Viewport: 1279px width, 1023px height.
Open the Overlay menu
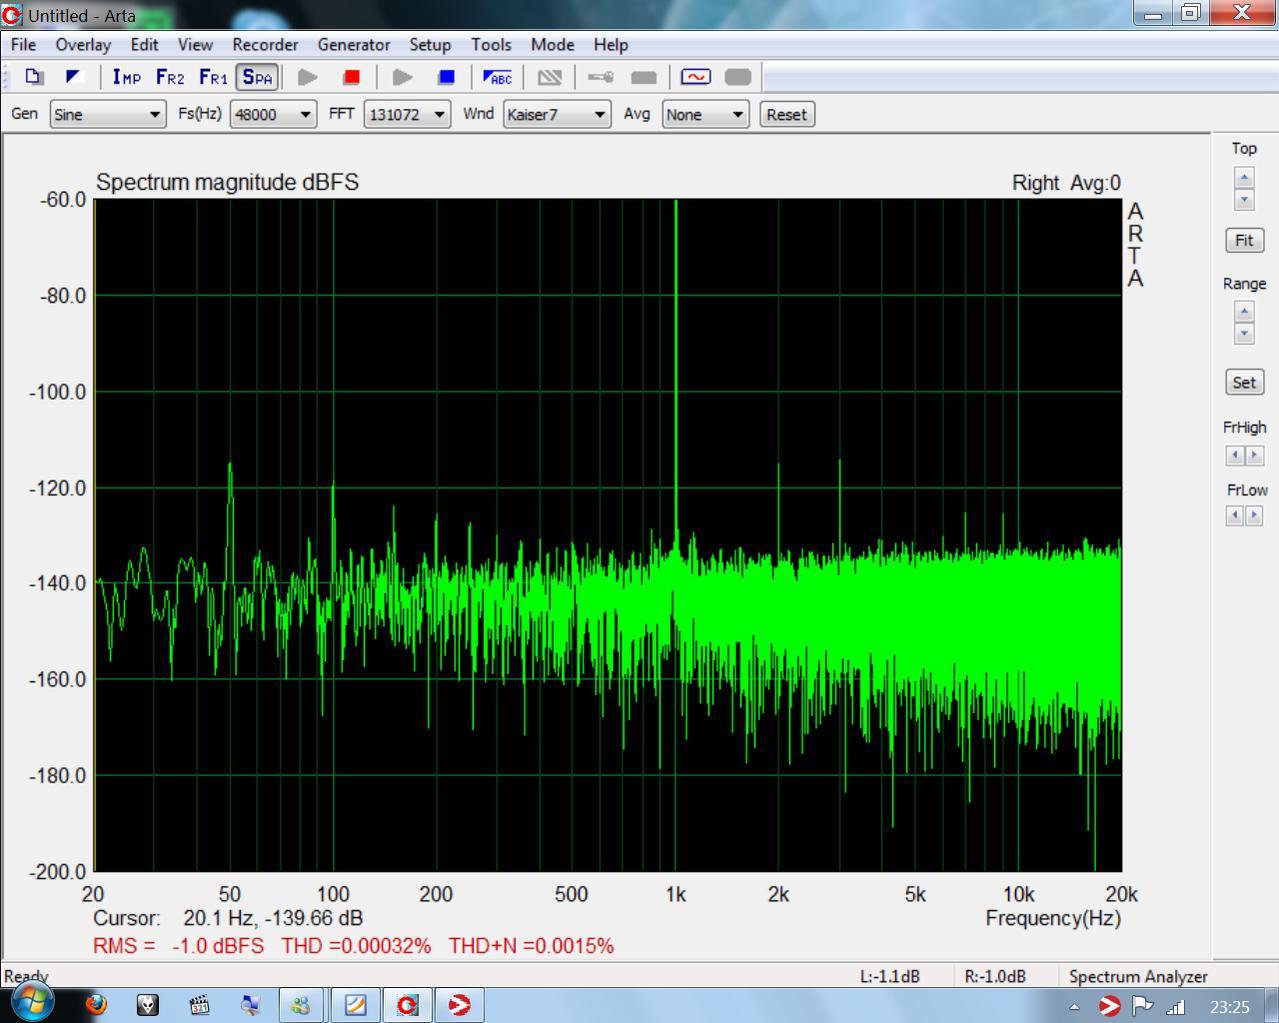coord(83,44)
